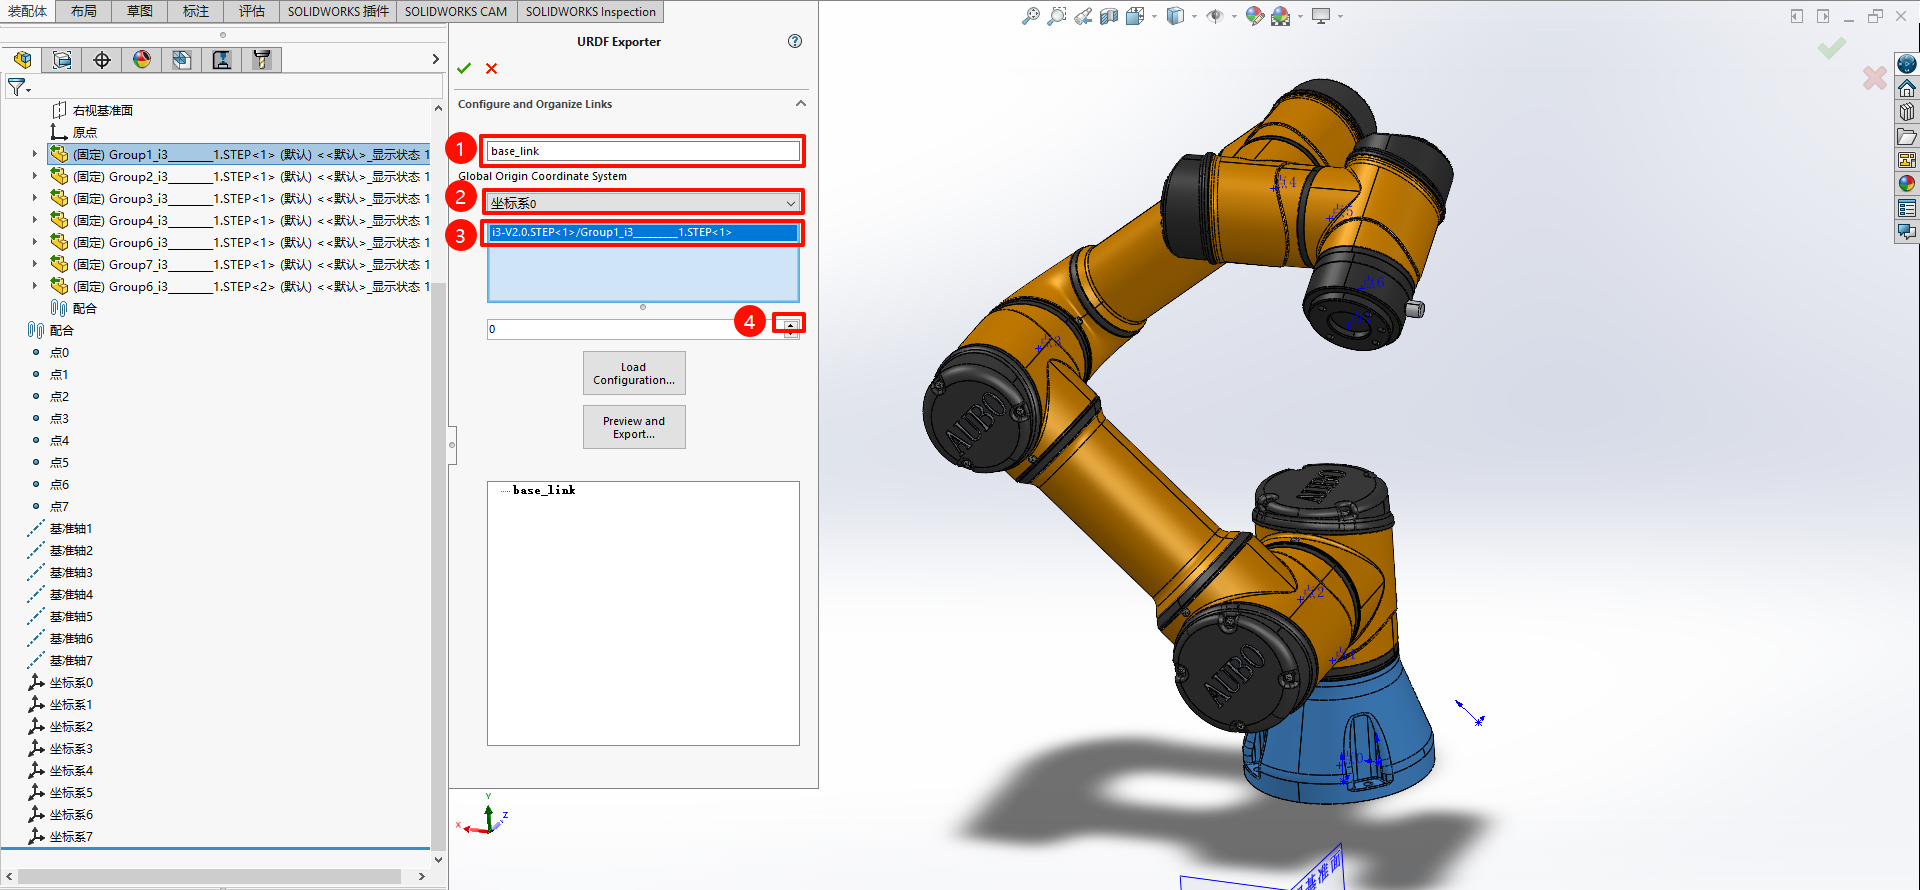Click the Zoom to Fit icon

1030,16
